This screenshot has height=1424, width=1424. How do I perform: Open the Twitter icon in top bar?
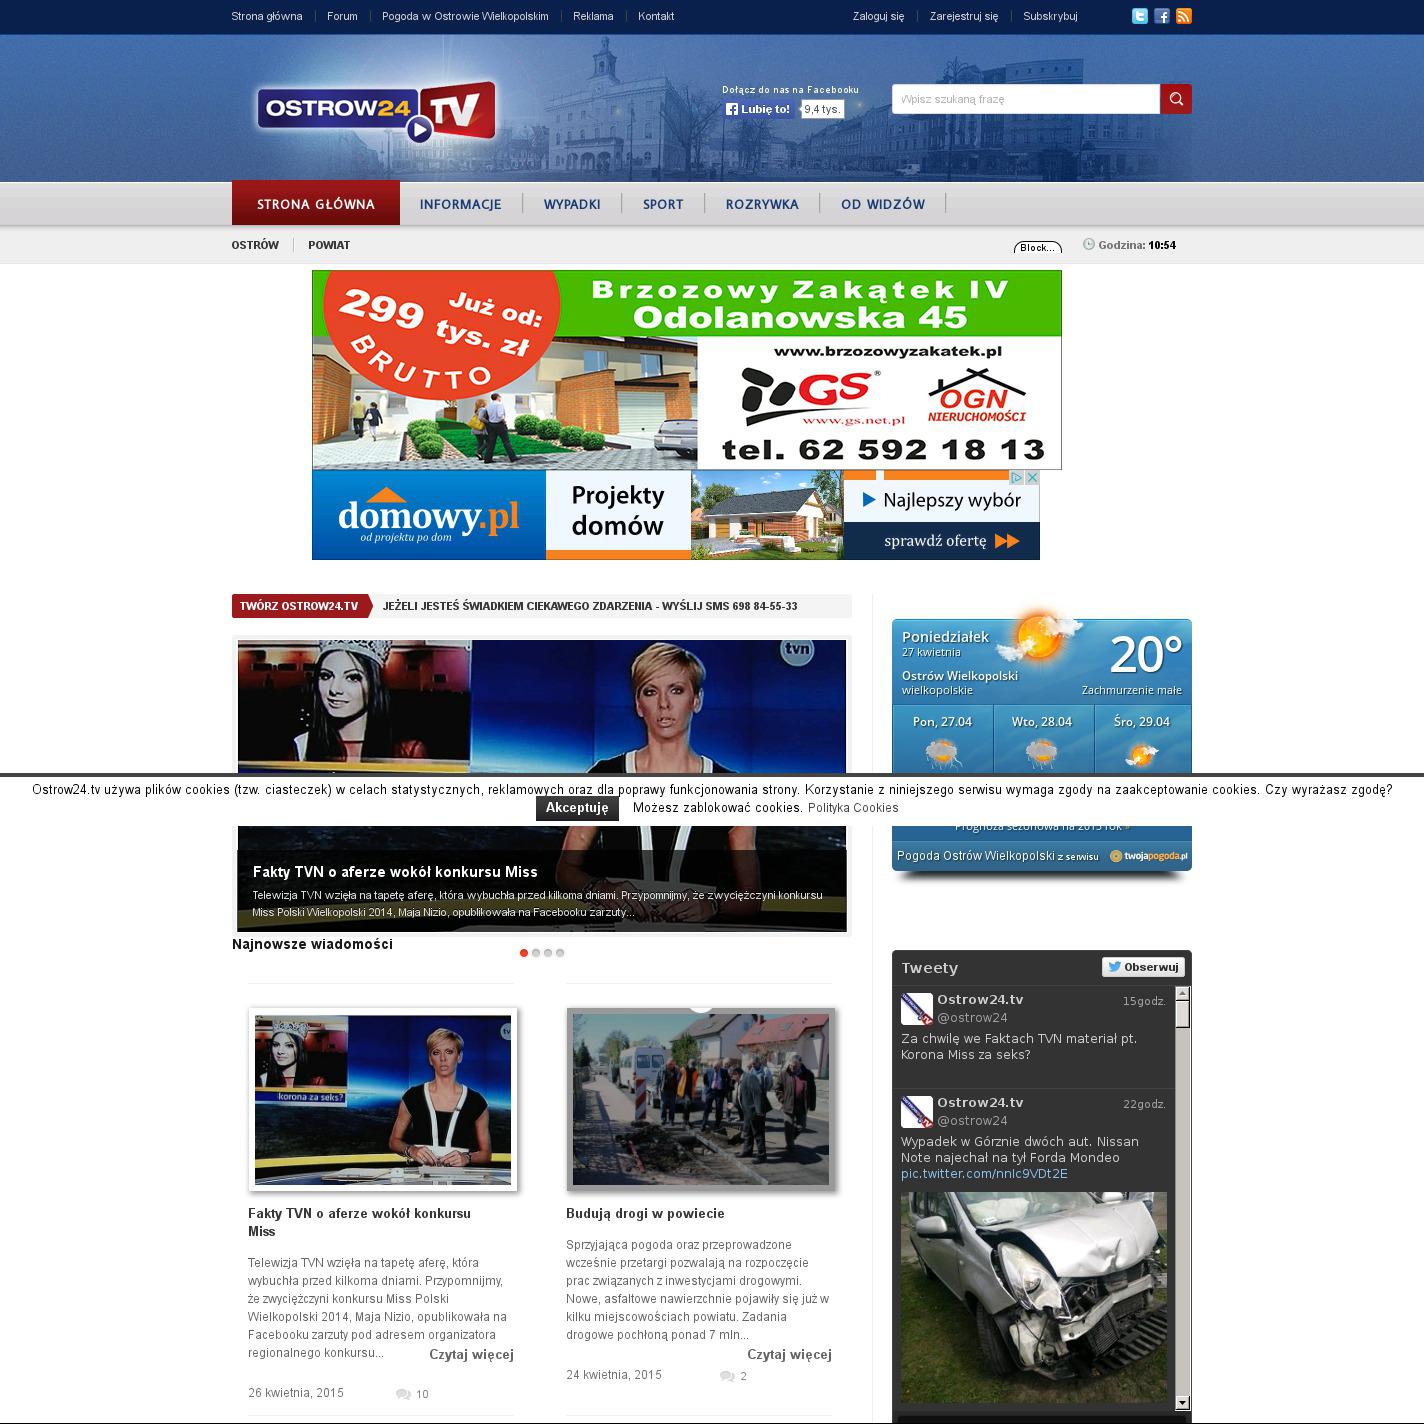[x=1139, y=16]
